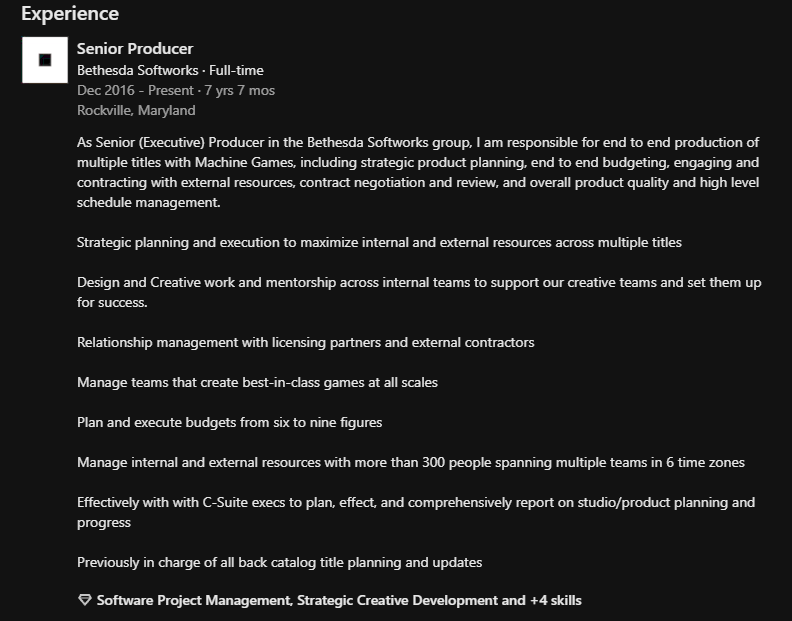The height and width of the screenshot is (621, 792).
Task: Open the Senior Producer job title
Action: (x=135, y=49)
